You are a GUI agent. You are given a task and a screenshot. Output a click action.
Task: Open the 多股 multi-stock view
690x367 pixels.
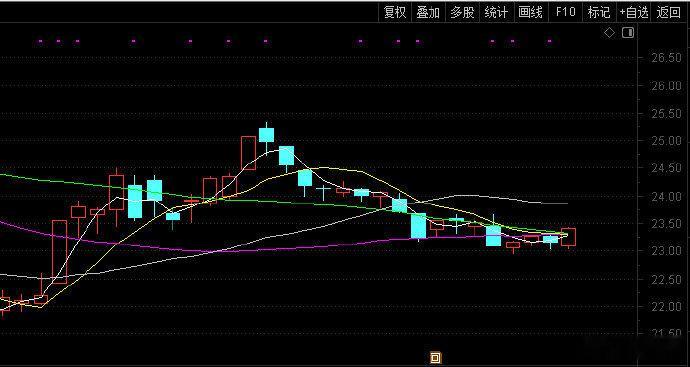[x=462, y=12]
